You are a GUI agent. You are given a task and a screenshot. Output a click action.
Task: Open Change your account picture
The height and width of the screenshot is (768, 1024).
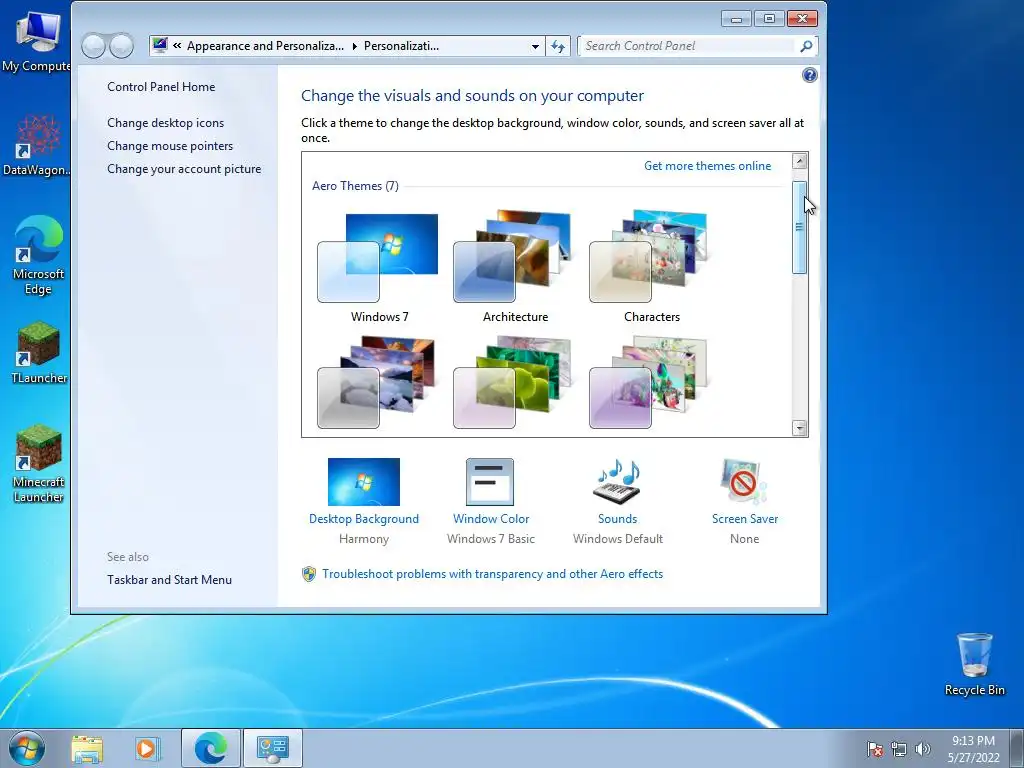[184, 168]
